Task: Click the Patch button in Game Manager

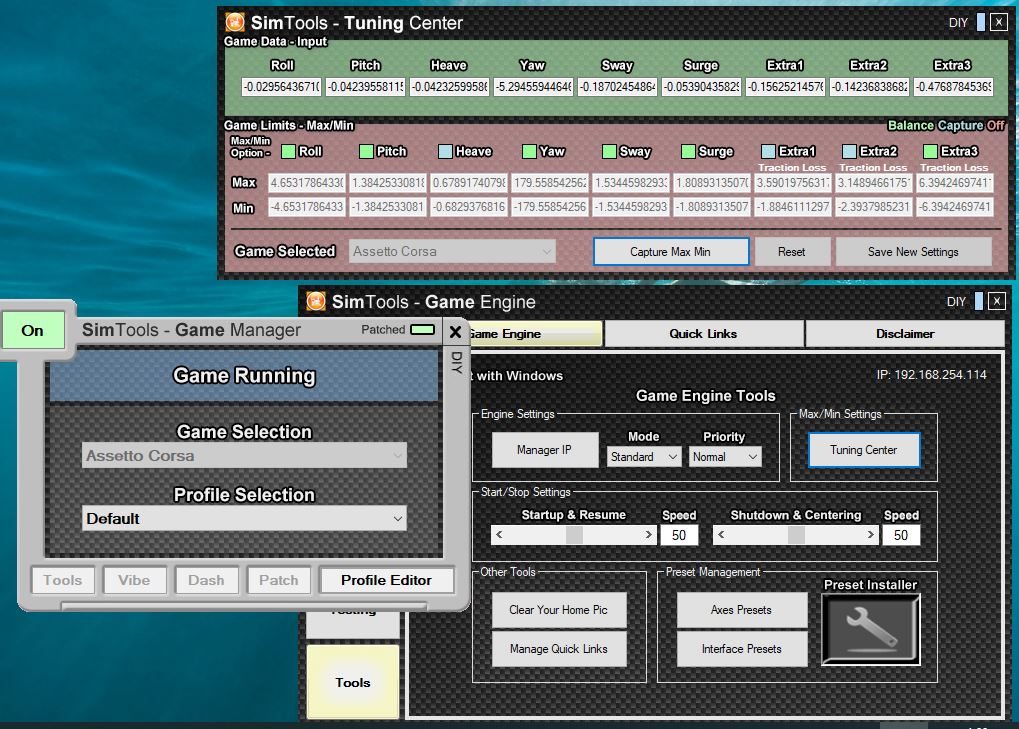Action: (278, 580)
